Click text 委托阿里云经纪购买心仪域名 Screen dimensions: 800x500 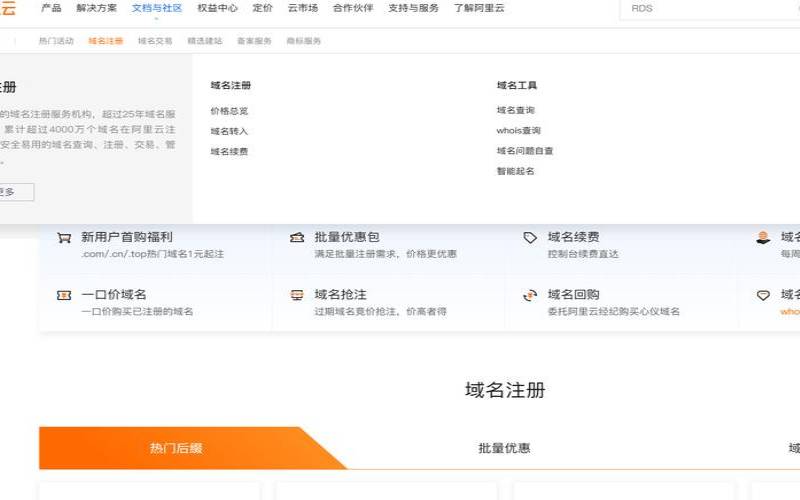point(614,312)
